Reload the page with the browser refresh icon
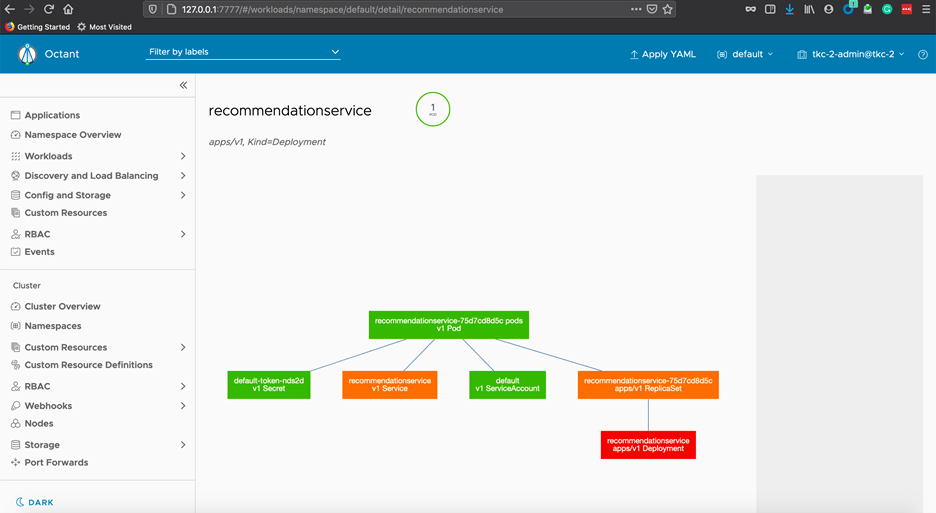The width and height of the screenshot is (936, 513). (48, 9)
